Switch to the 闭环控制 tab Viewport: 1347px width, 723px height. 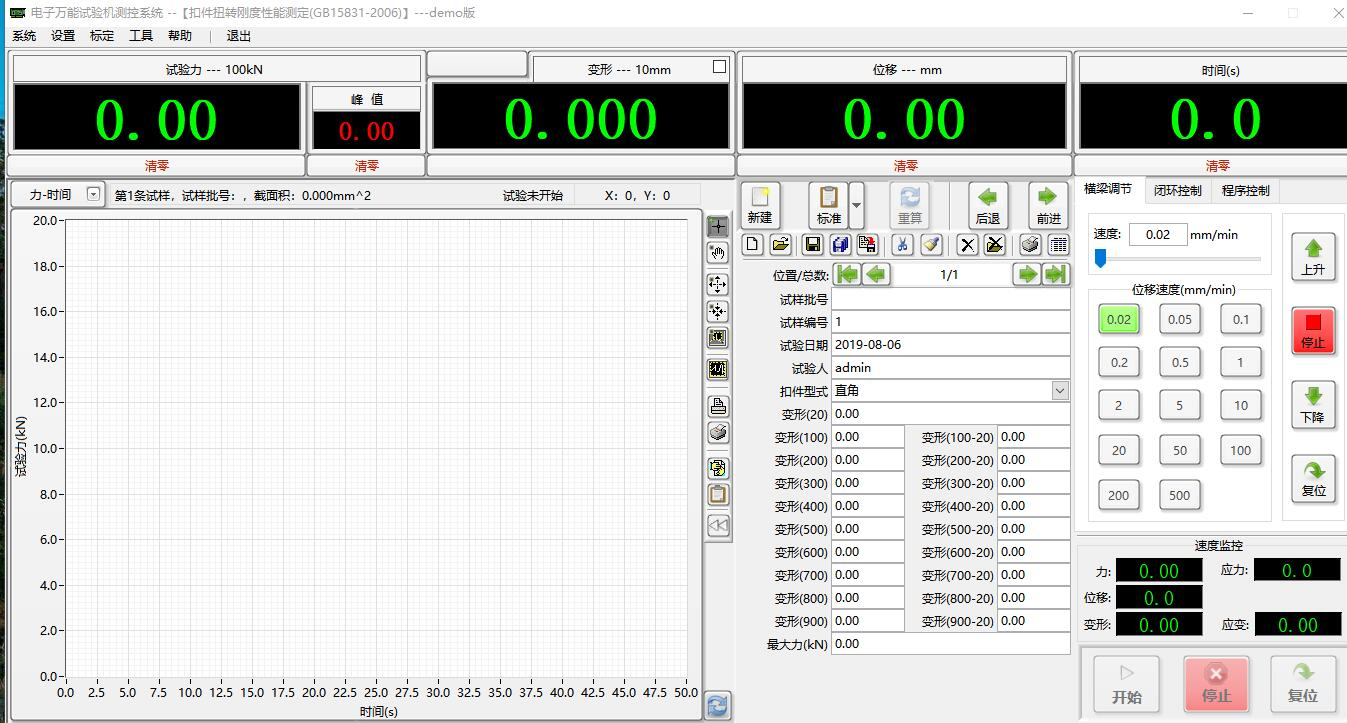tap(1177, 190)
